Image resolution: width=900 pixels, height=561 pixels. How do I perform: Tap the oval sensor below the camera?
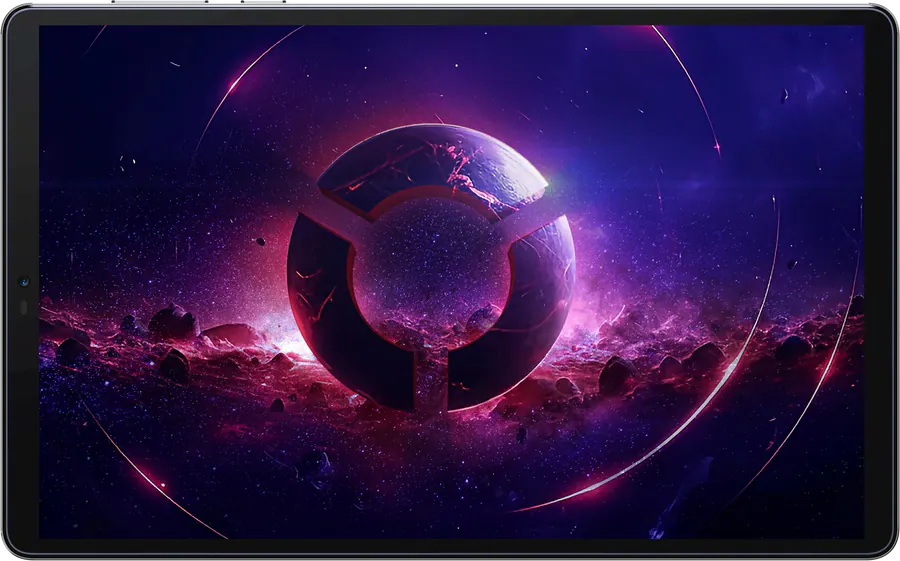point(24,308)
